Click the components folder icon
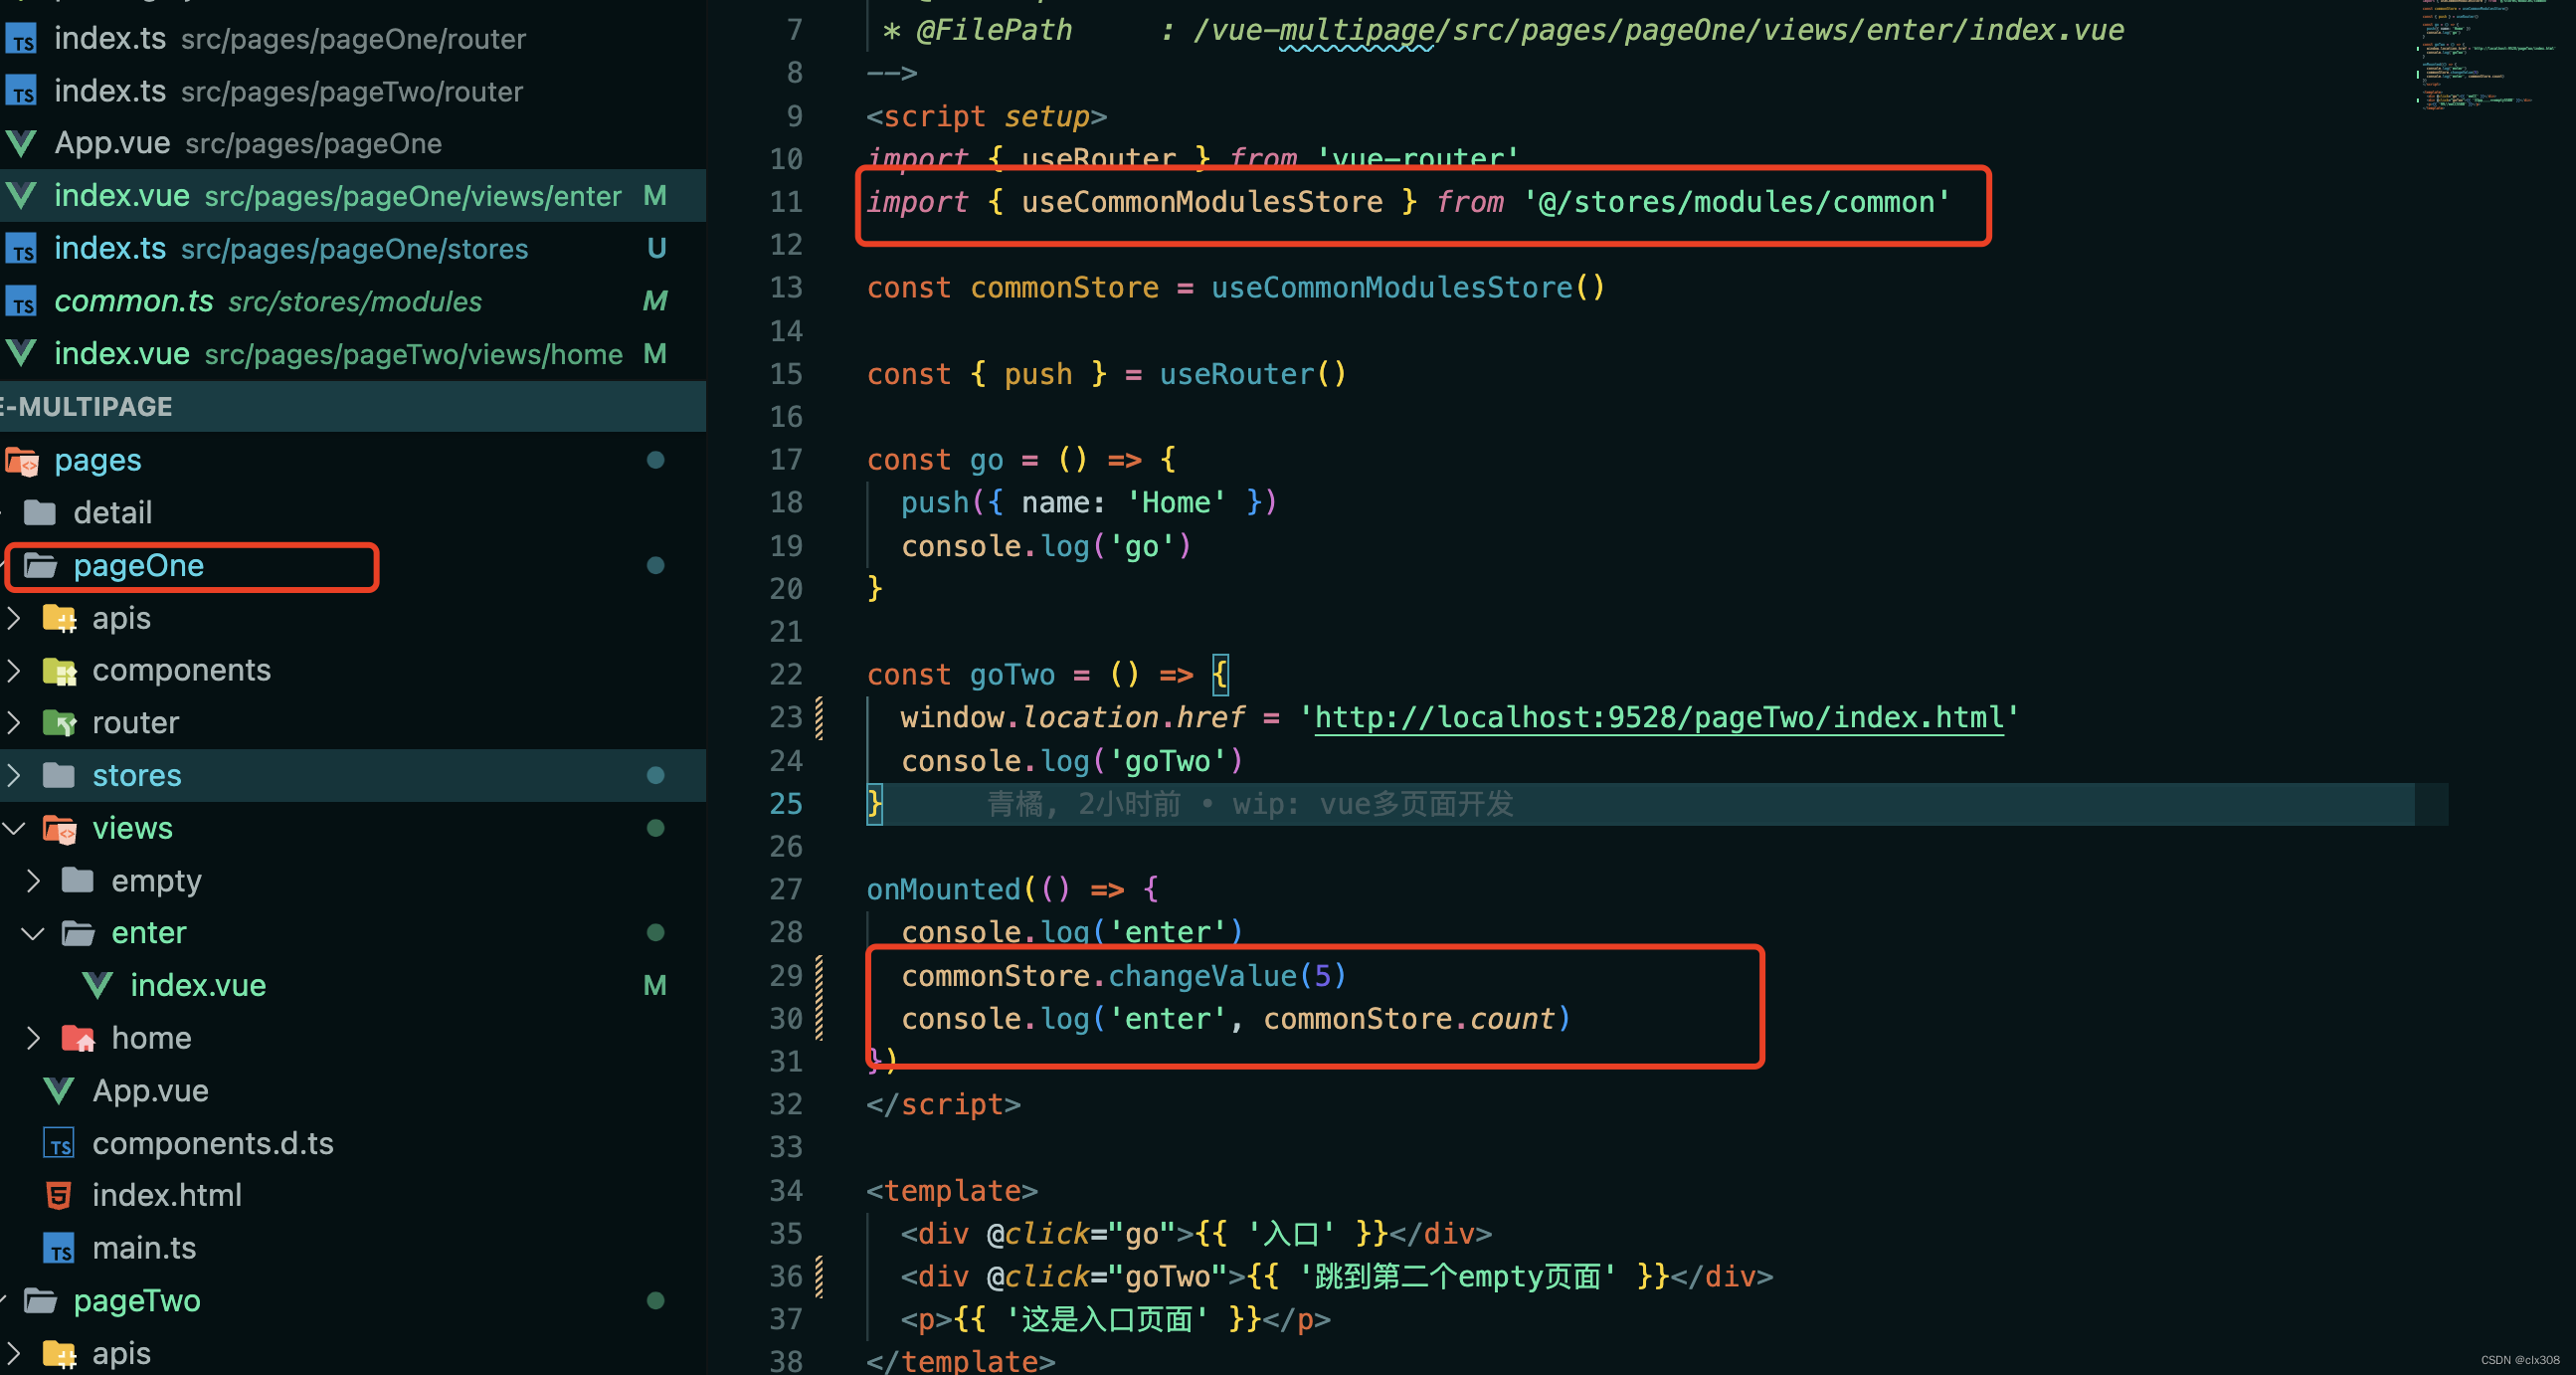This screenshot has width=2576, height=1375. [x=60, y=671]
